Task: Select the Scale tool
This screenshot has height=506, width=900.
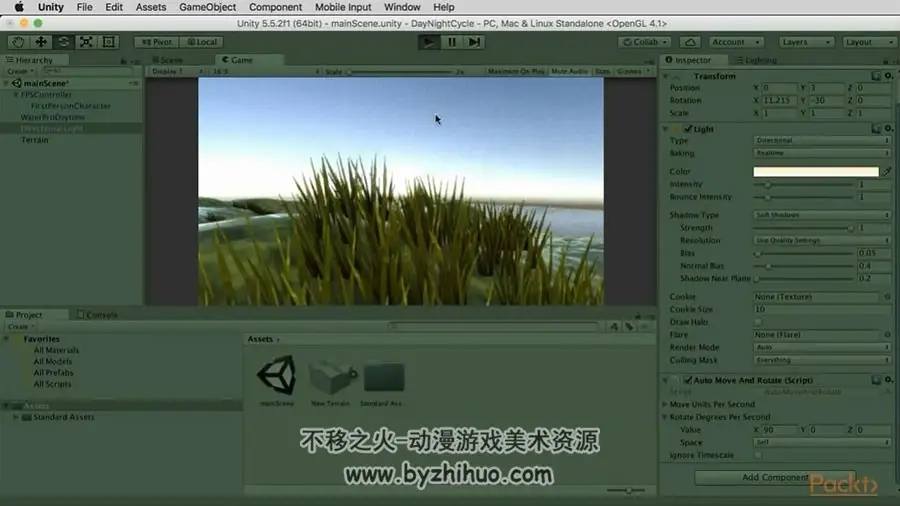Action: tap(86, 42)
